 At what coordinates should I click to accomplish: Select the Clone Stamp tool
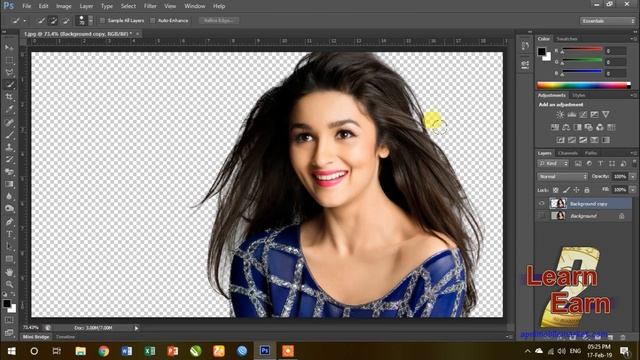(9, 147)
